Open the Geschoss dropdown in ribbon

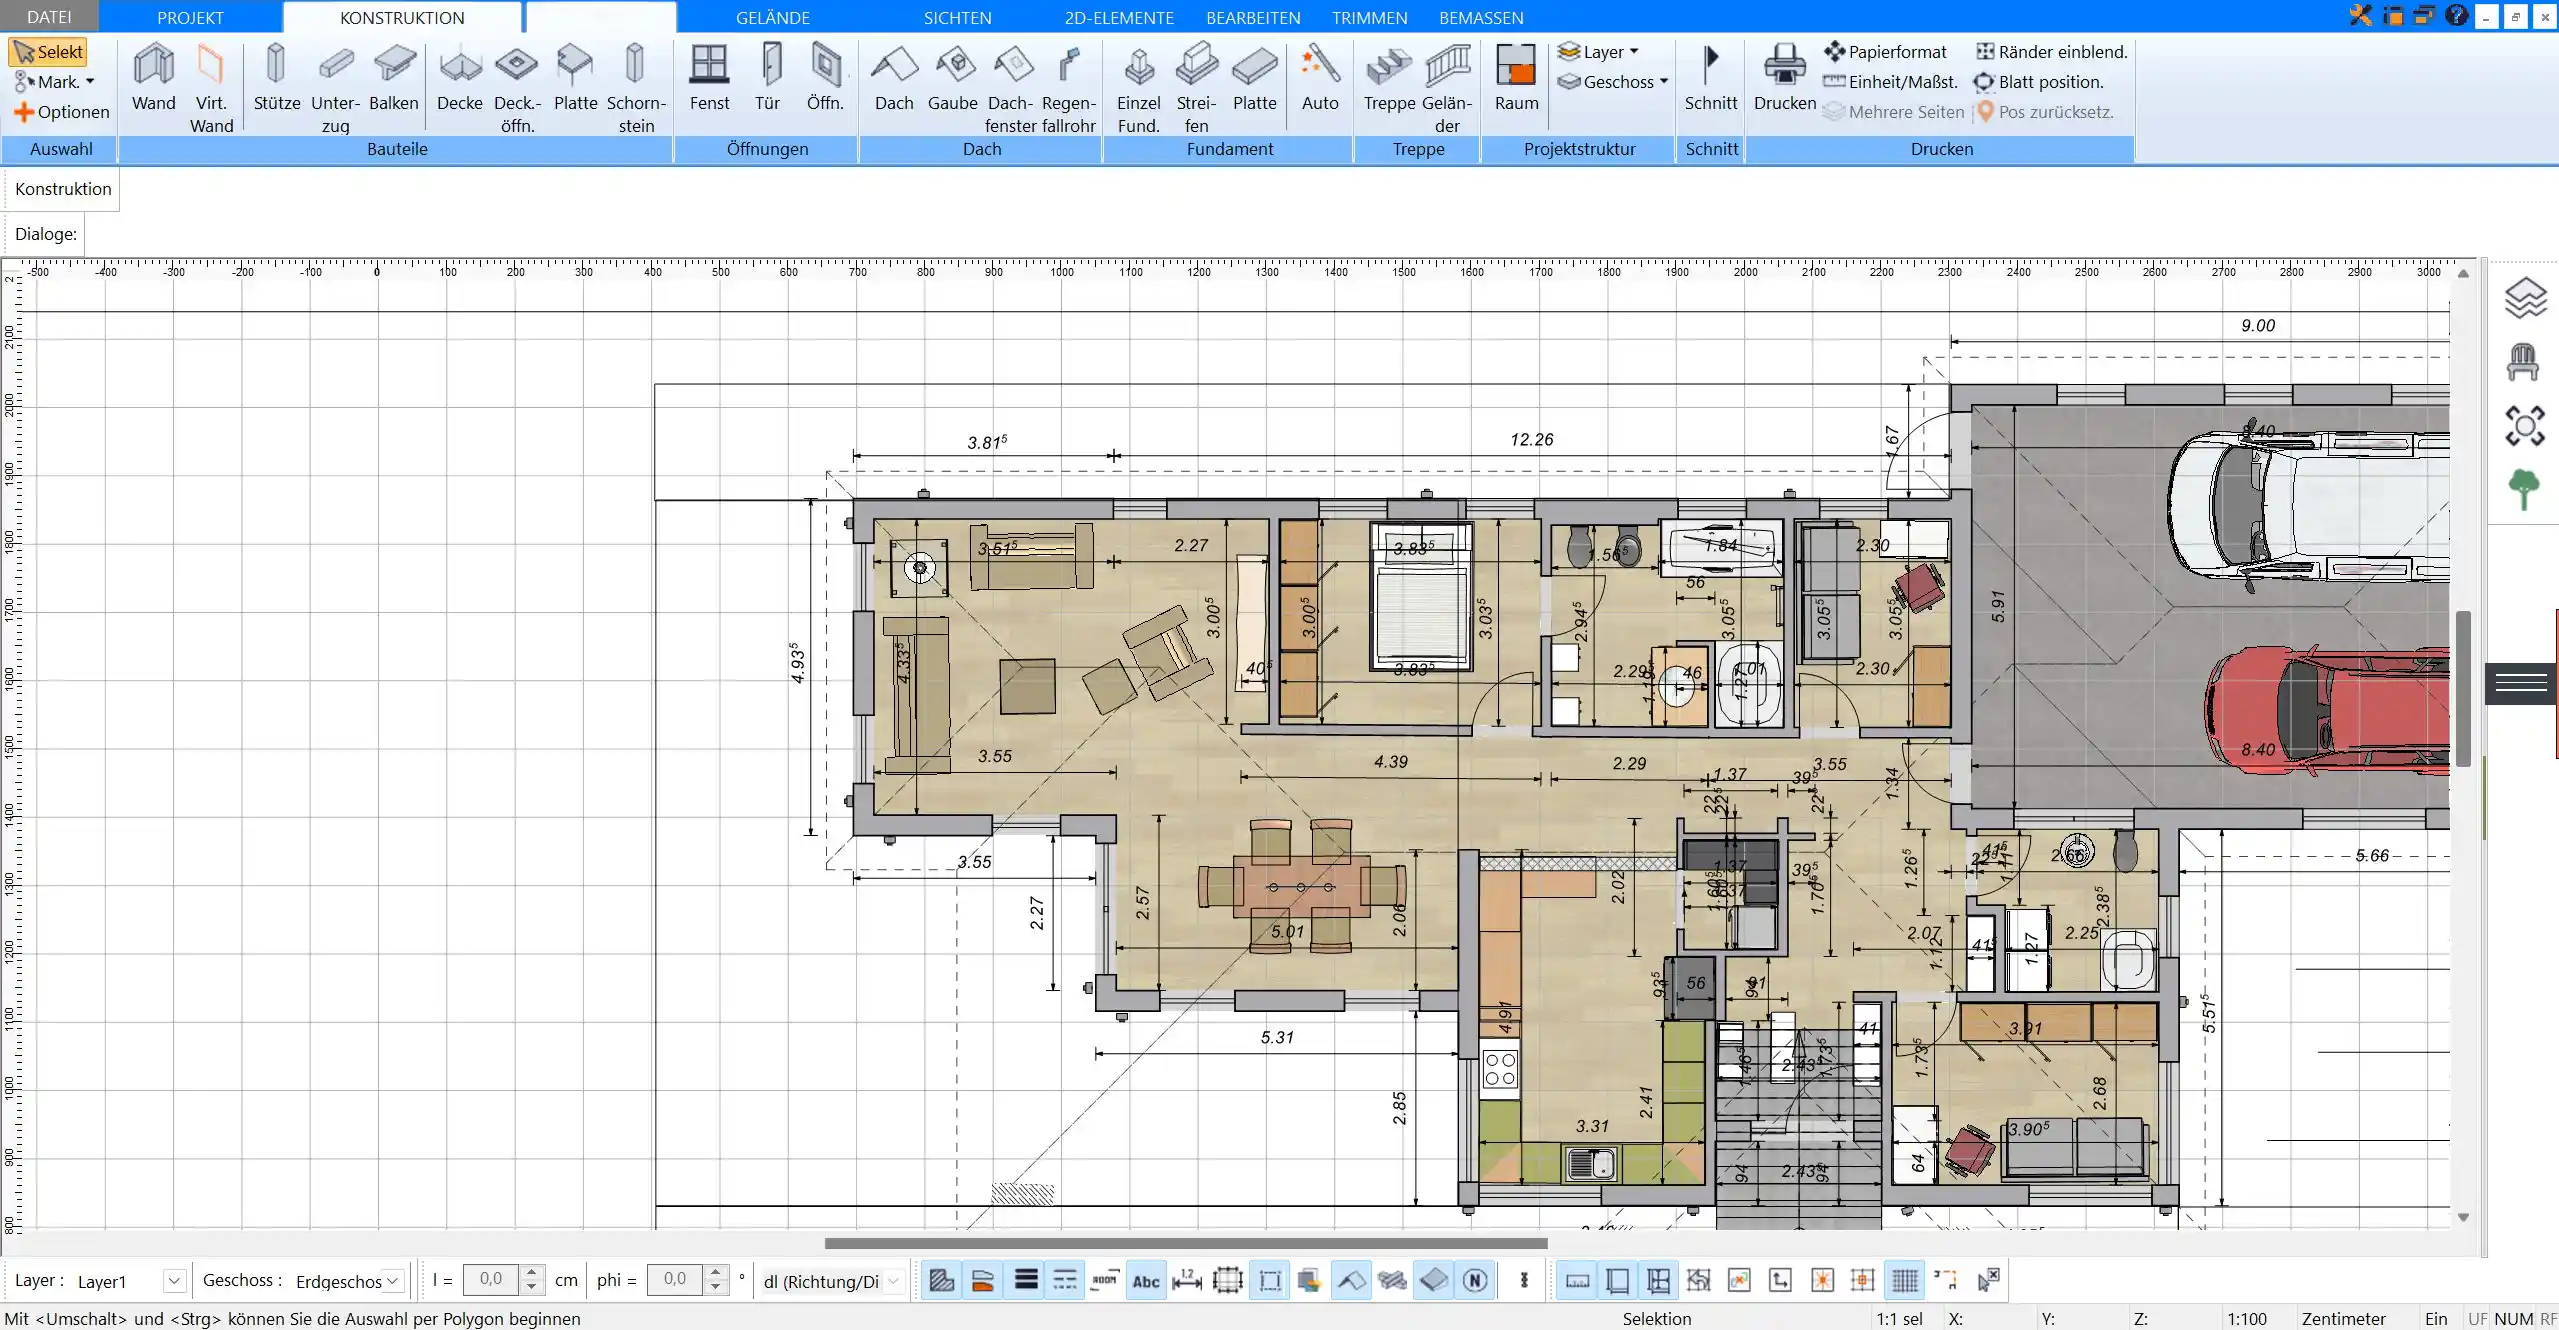tap(1613, 82)
